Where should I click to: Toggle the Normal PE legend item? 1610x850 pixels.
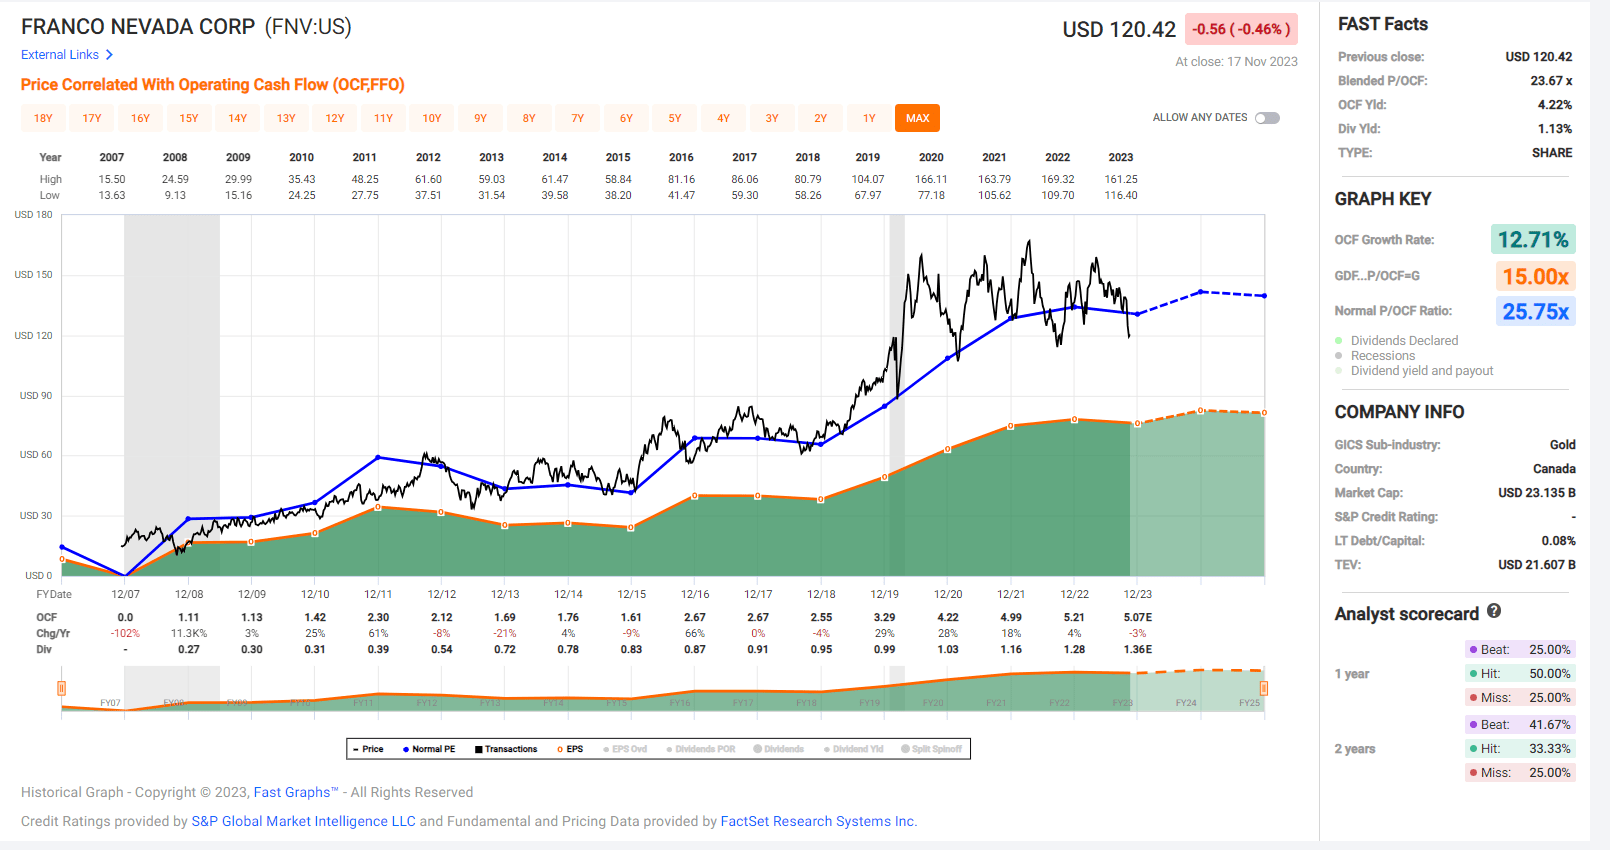[x=429, y=749]
